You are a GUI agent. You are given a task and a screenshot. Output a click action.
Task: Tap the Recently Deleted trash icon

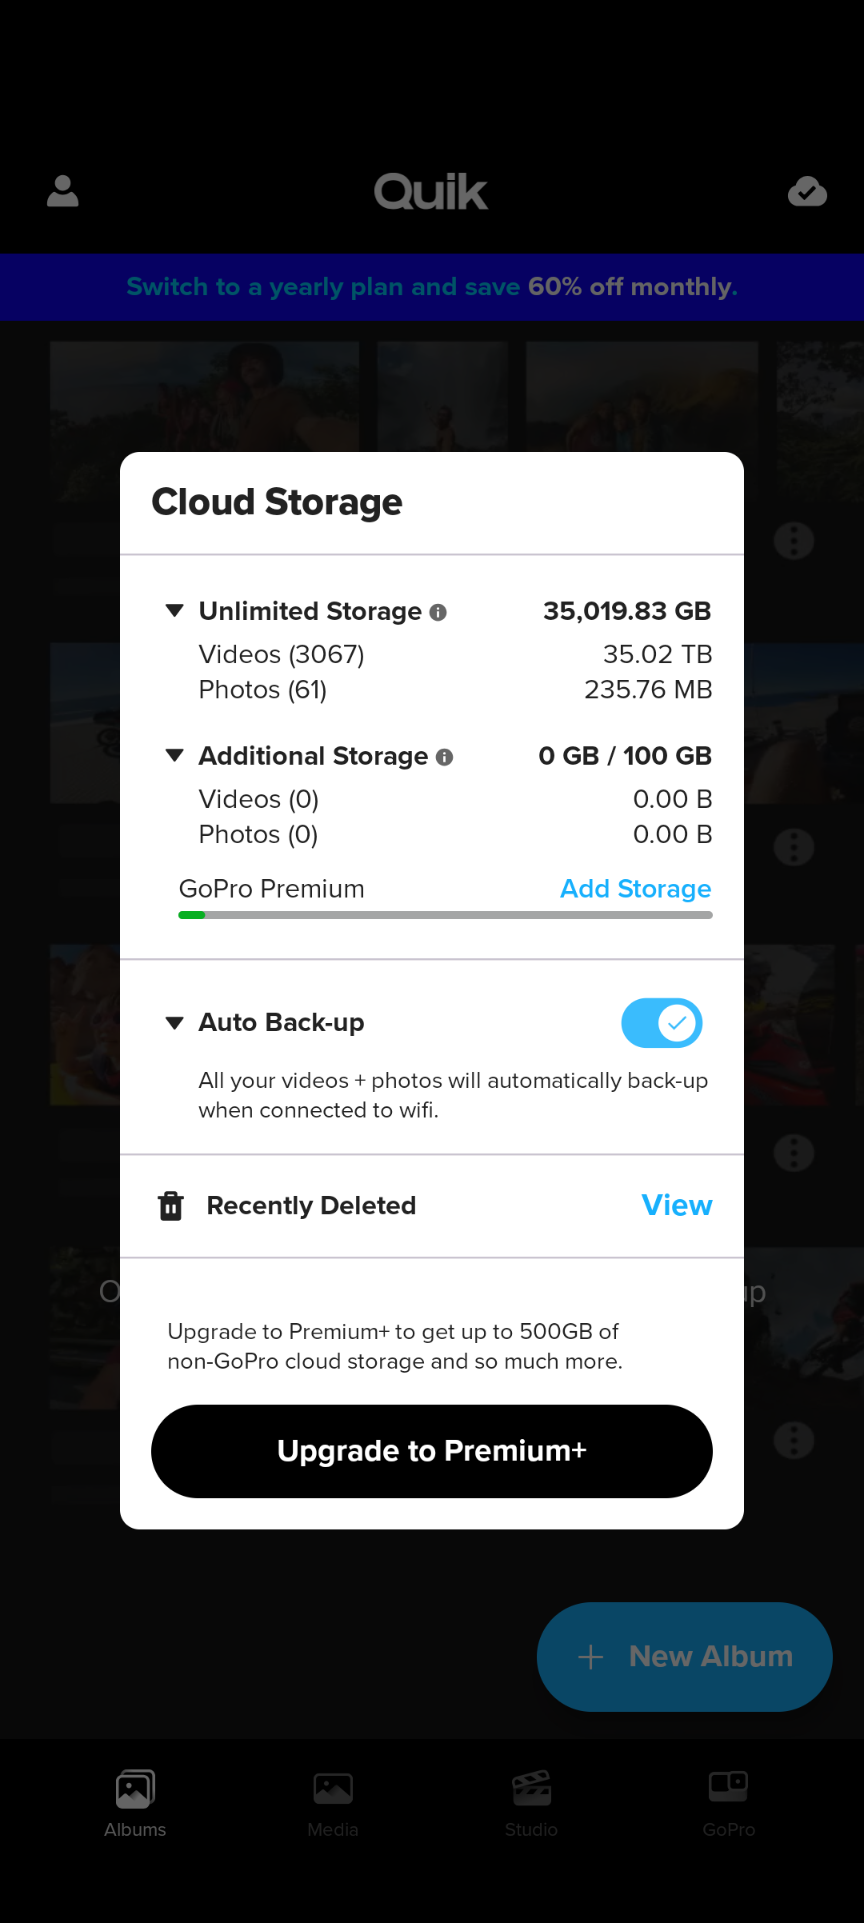pos(171,1206)
